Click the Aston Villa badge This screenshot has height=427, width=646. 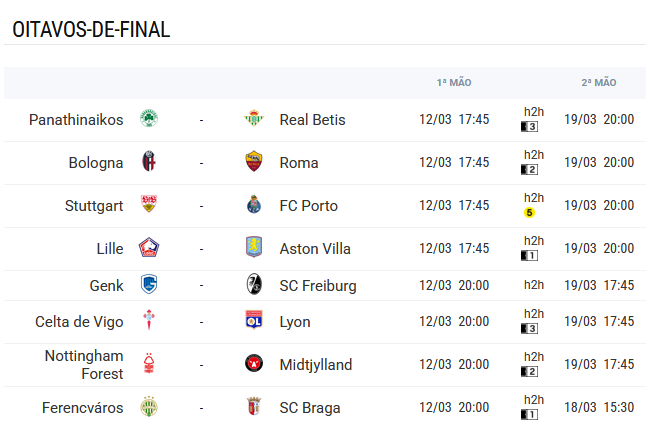(253, 248)
